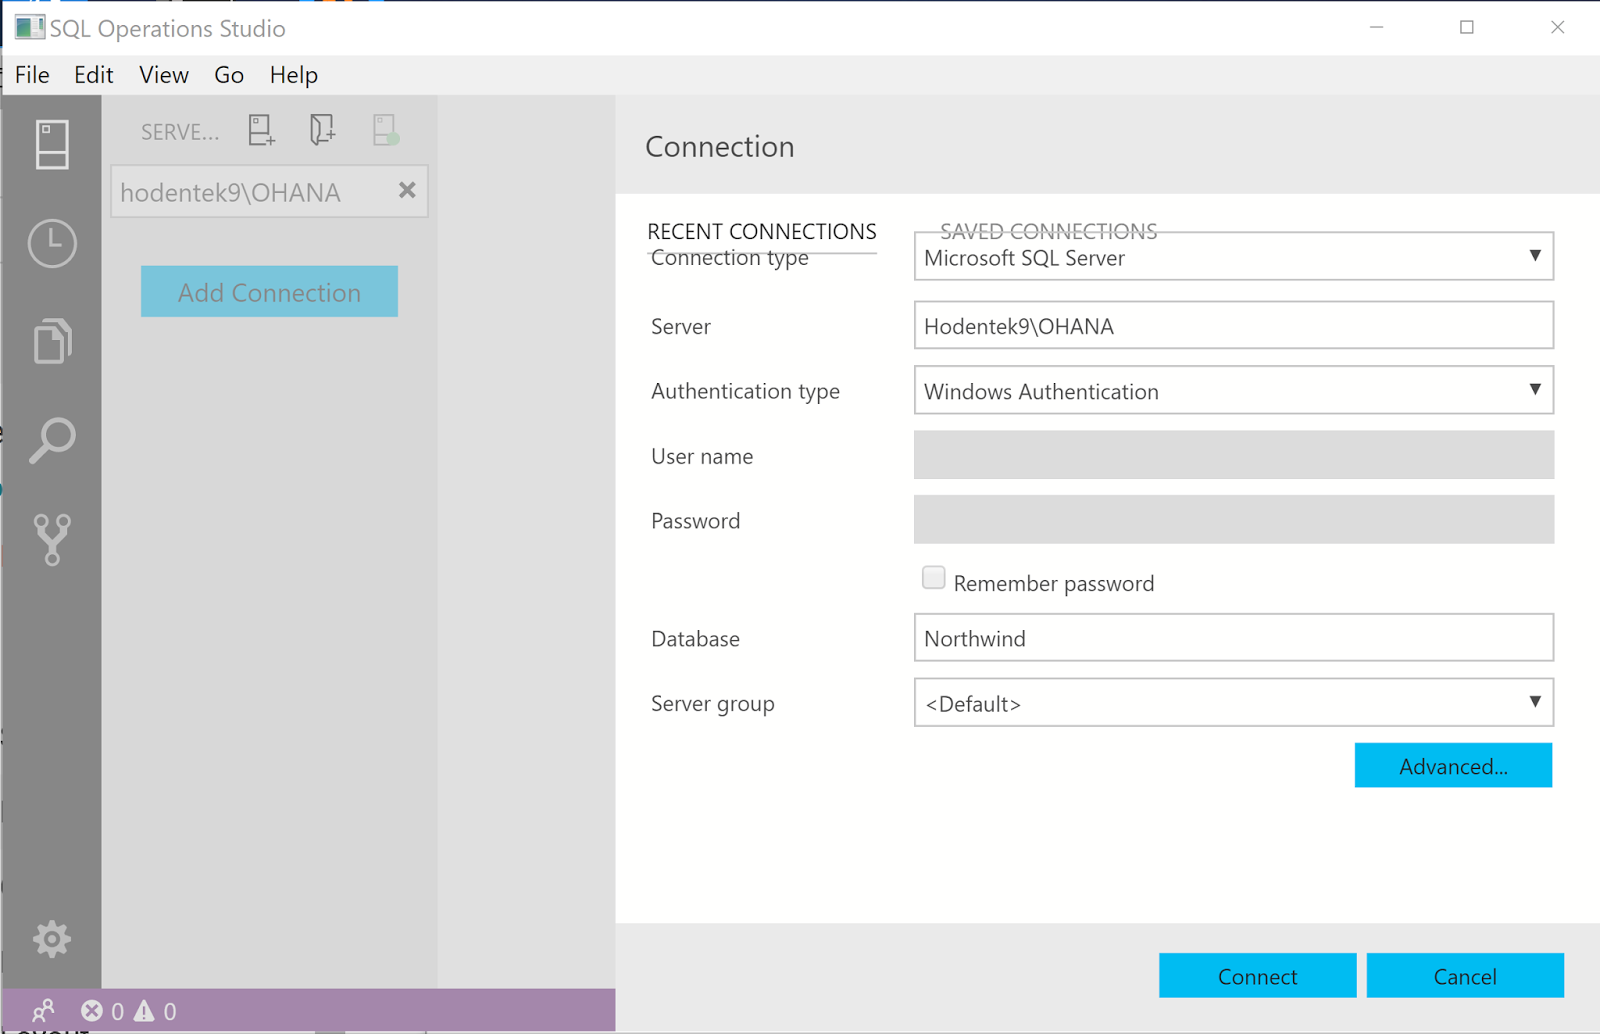Click the SERVE... panel title
The image size is (1600, 1034).
(x=180, y=132)
